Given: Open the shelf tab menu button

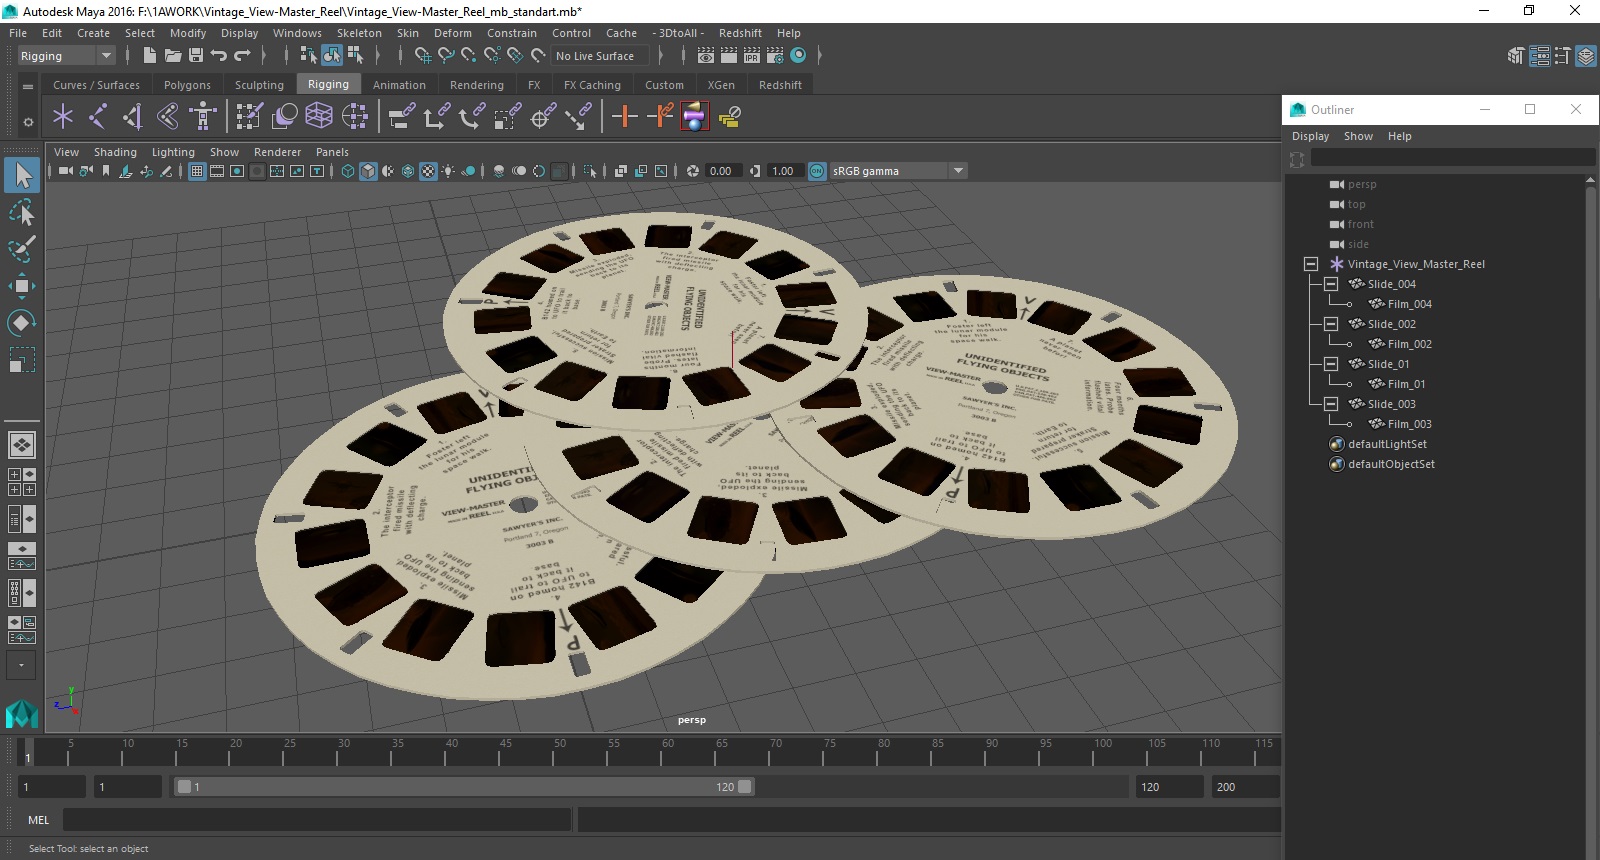Looking at the screenshot, I should coord(28,86).
